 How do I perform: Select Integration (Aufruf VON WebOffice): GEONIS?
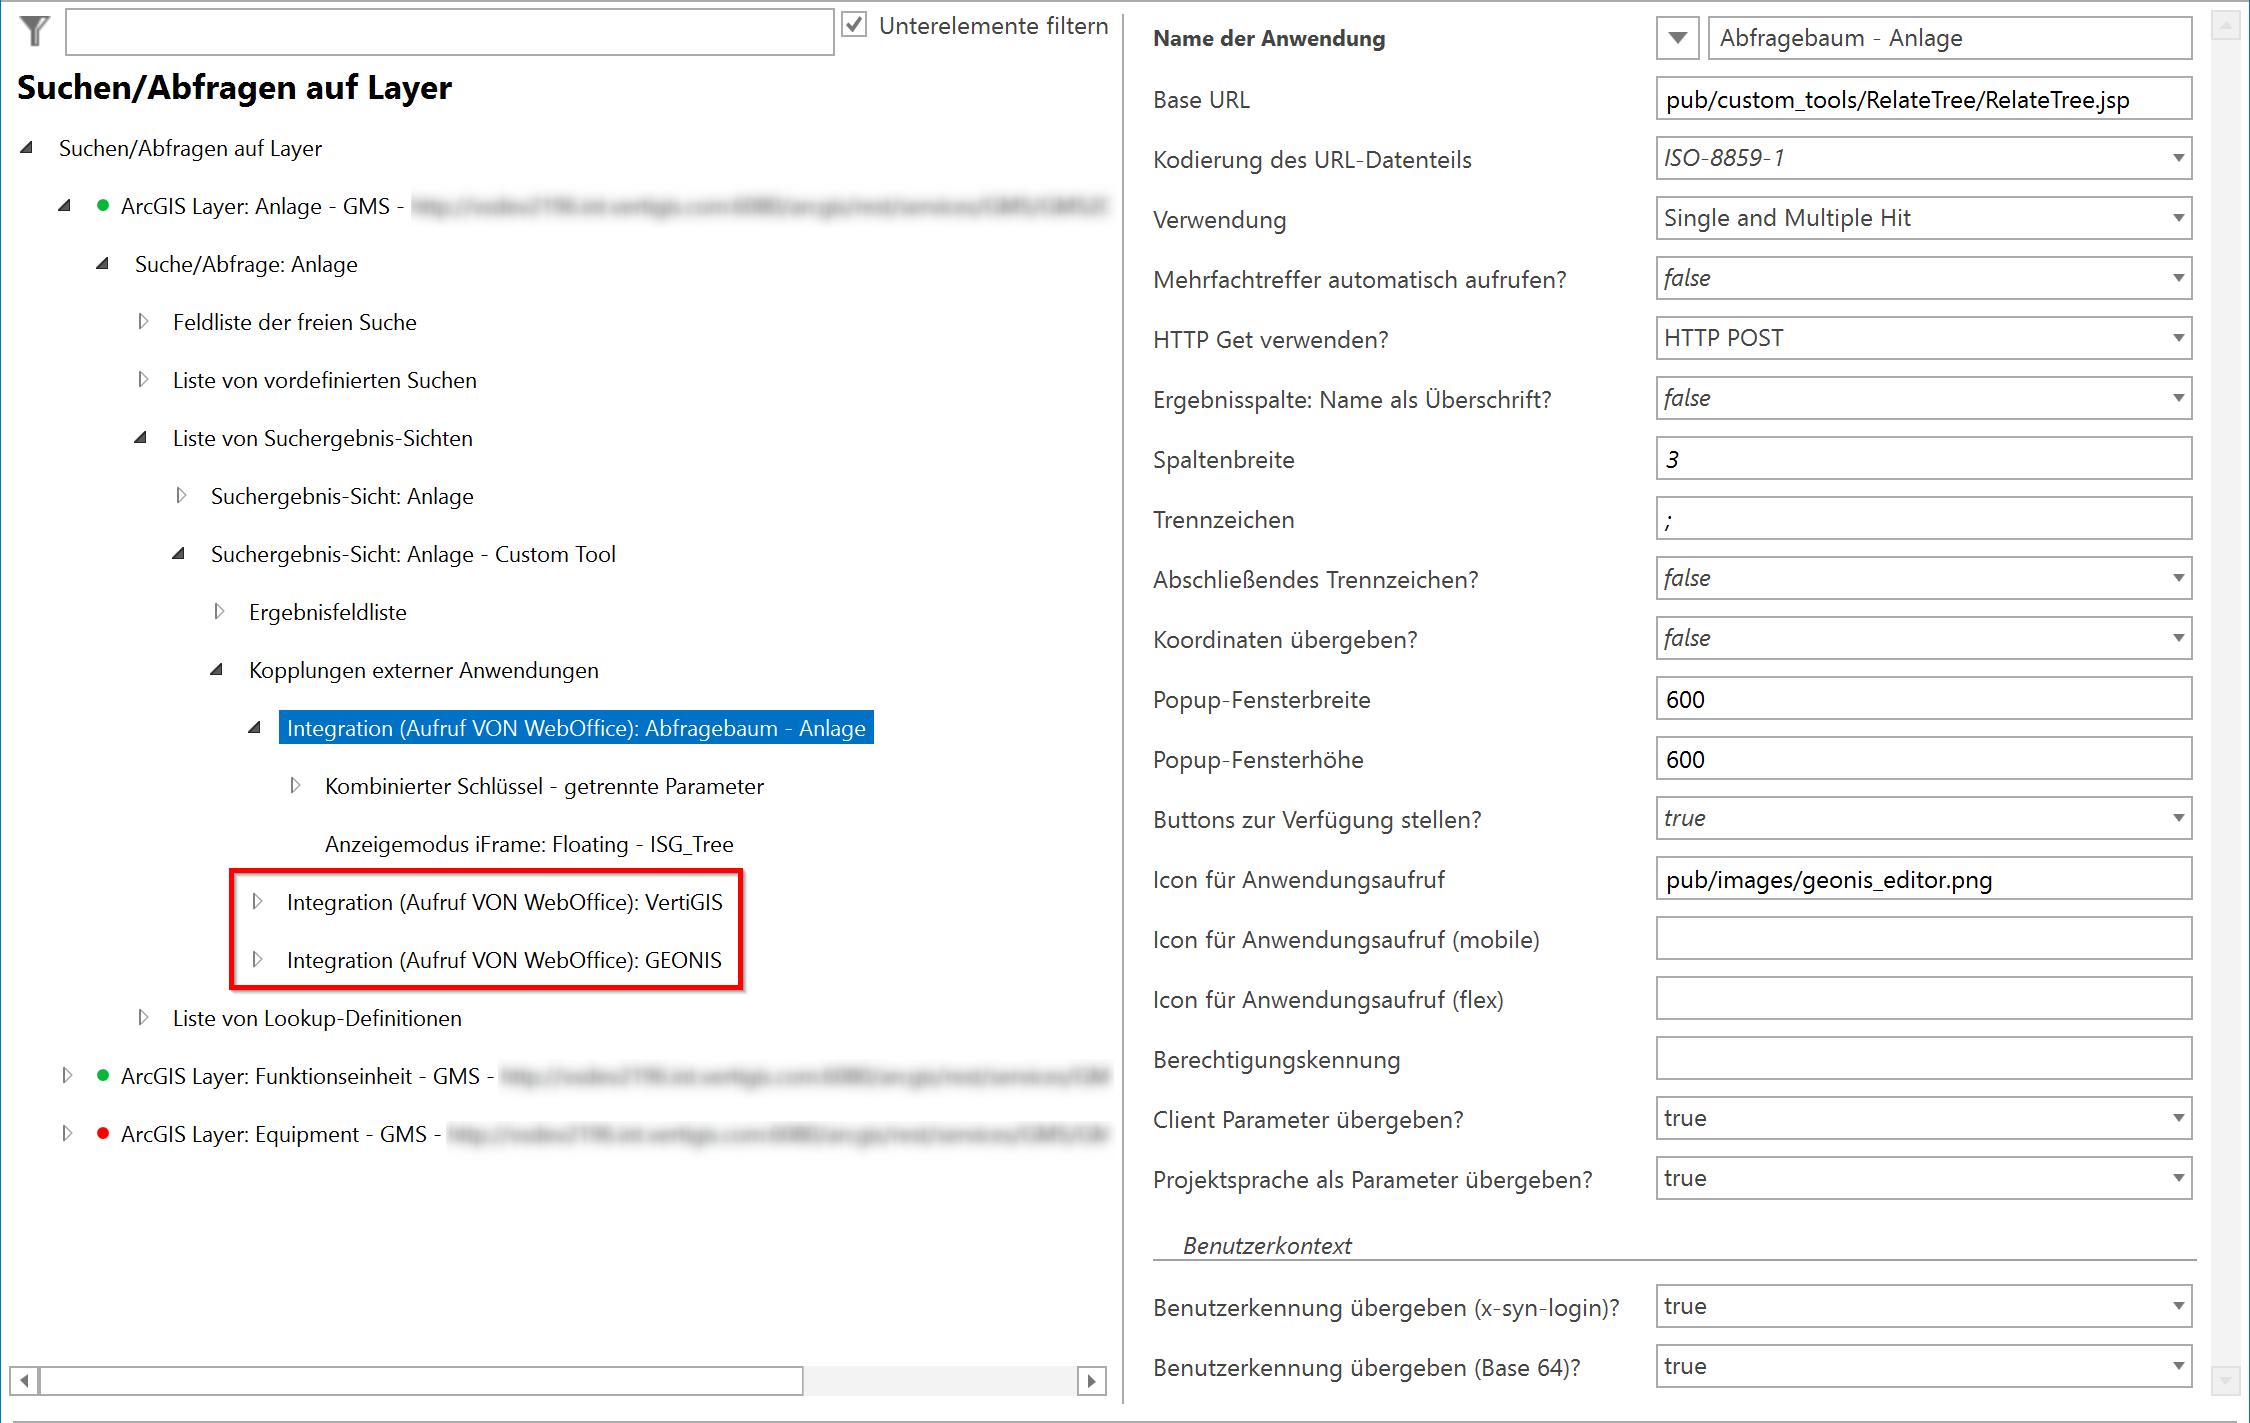pyautogui.click(x=504, y=959)
